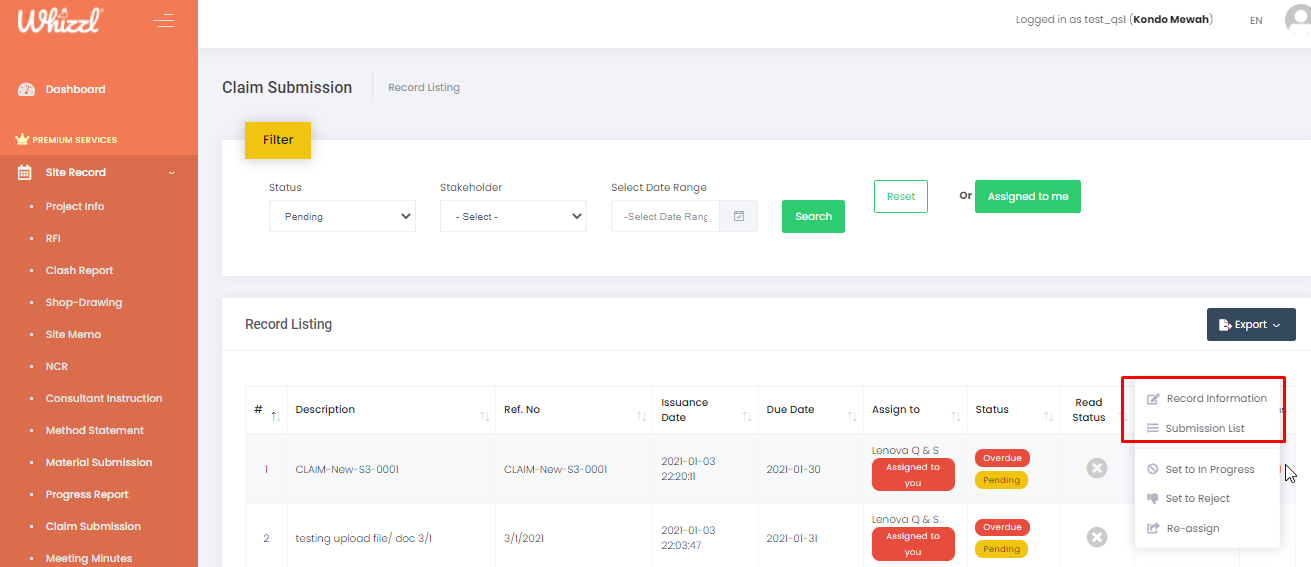1311x567 pixels.
Task: Choose Record Information from the context menu
Action: tap(1215, 398)
